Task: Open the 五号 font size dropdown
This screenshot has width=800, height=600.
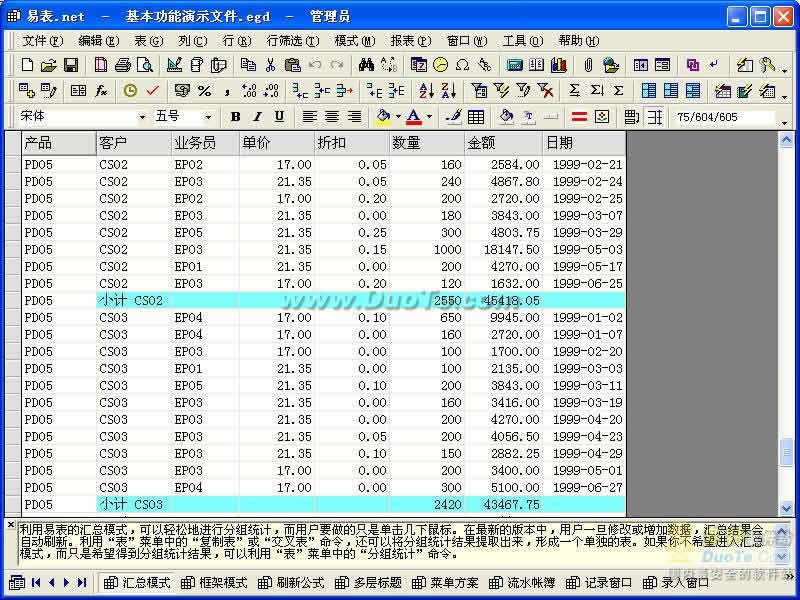Action: [208, 117]
